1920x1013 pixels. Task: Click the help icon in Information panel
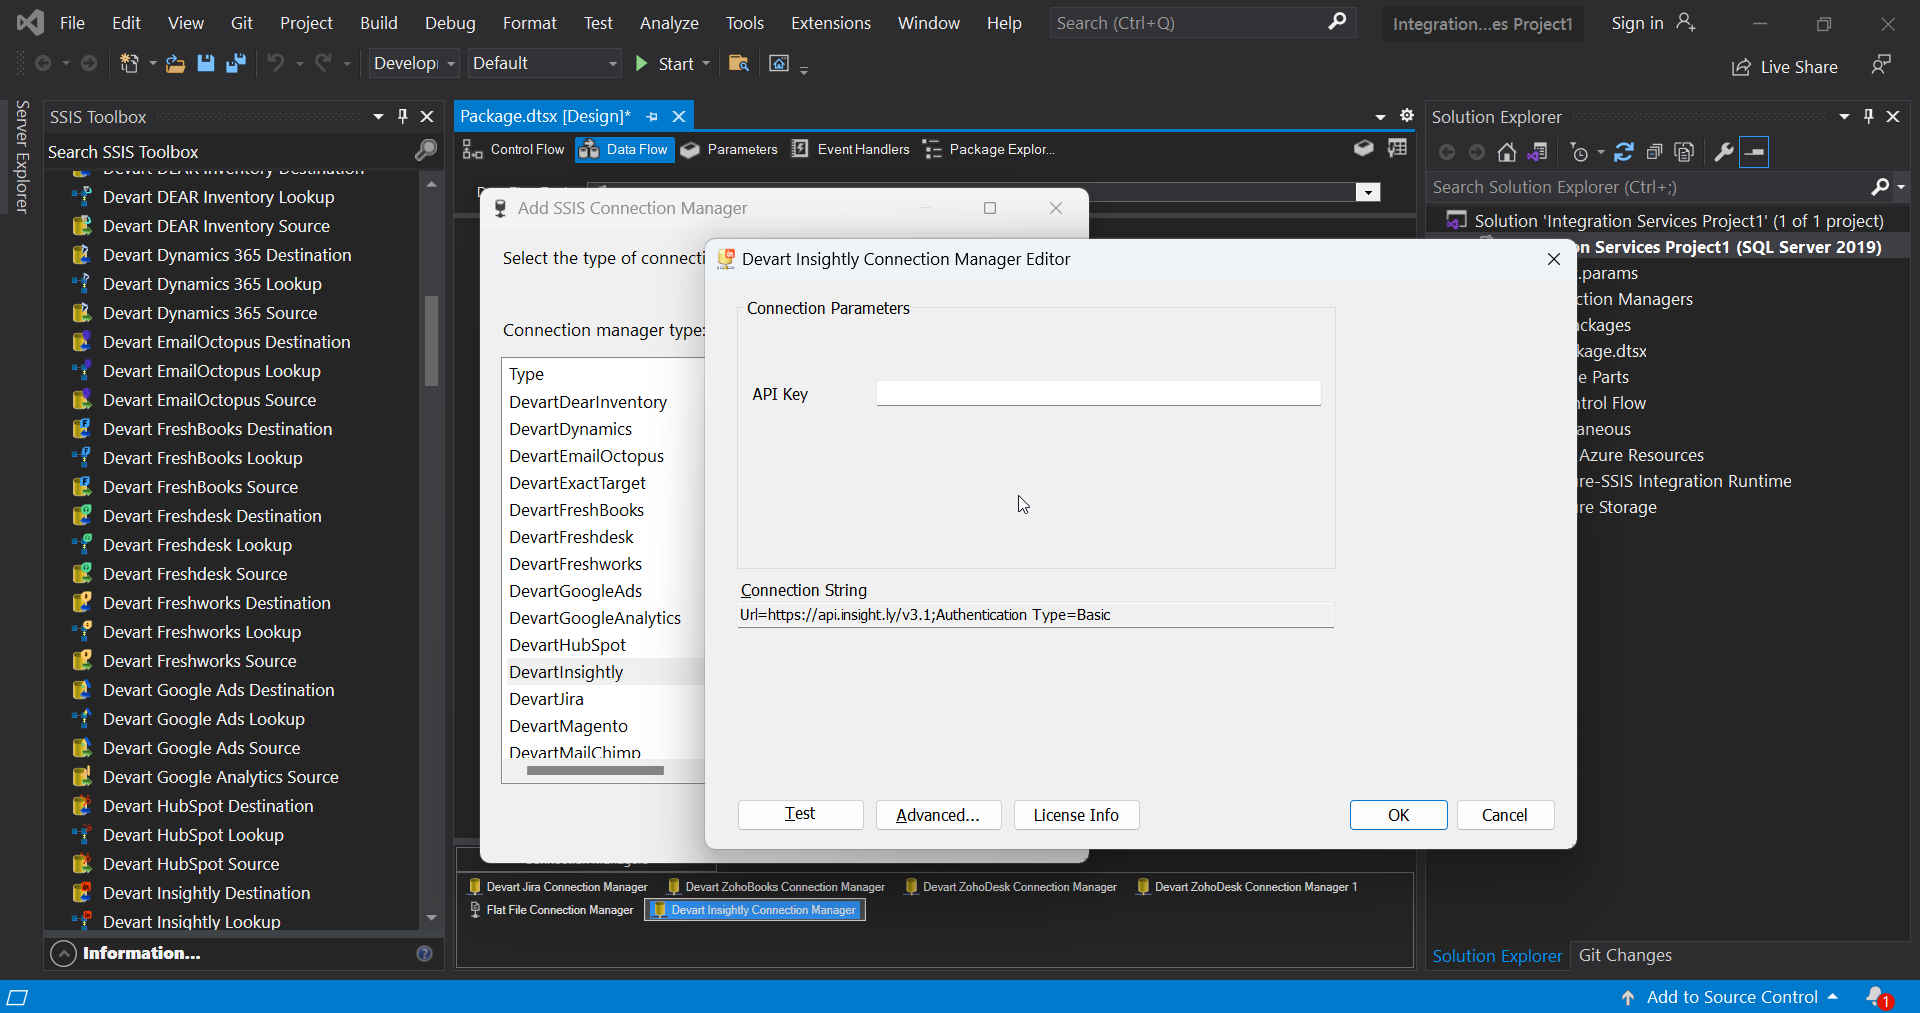coord(424,954)
